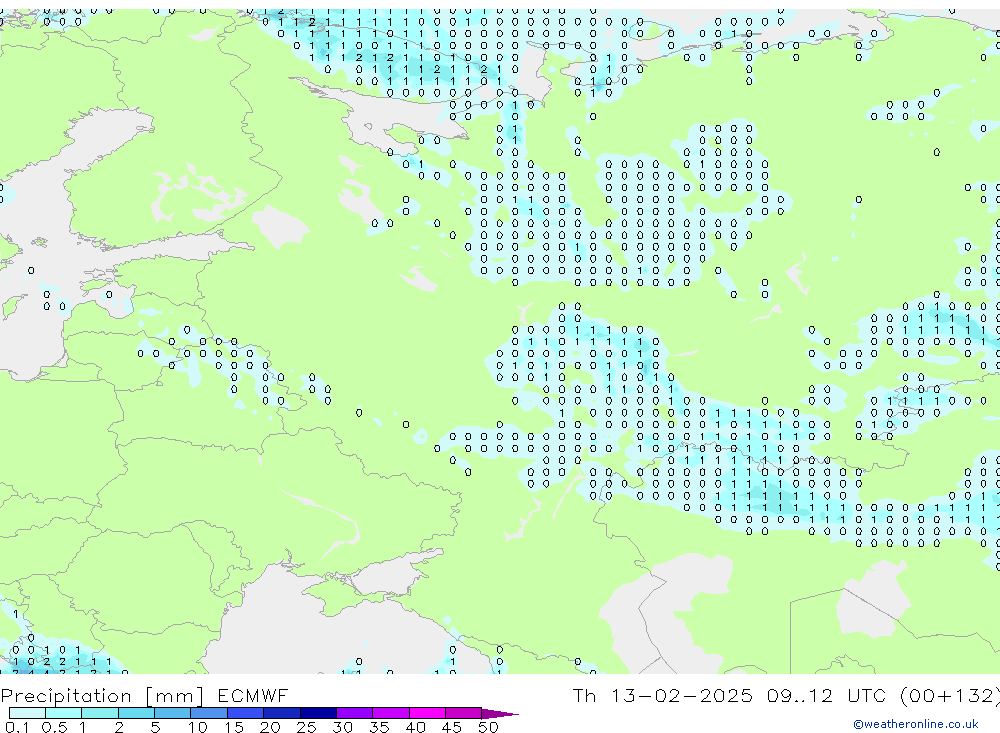Click the legend label '25'

306,727
